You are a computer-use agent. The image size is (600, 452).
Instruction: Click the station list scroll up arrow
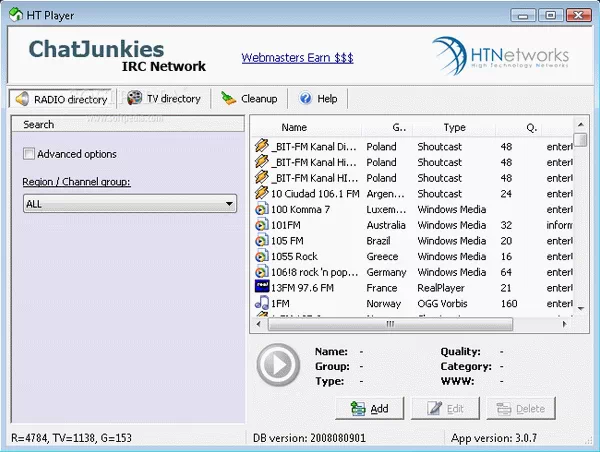pyautogui.click(x=580, y=125)
